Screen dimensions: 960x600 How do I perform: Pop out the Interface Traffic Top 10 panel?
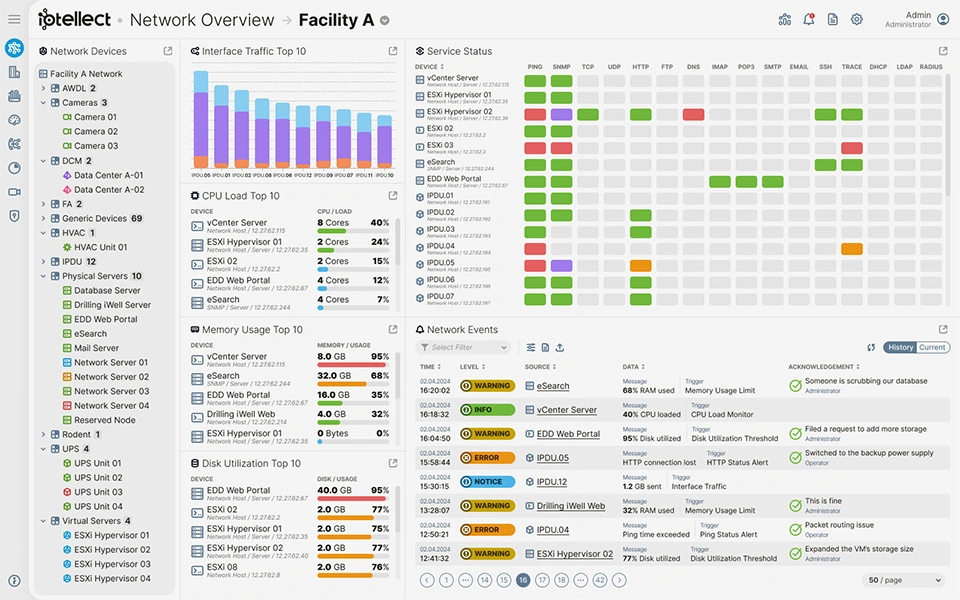(x=393, y=51)
